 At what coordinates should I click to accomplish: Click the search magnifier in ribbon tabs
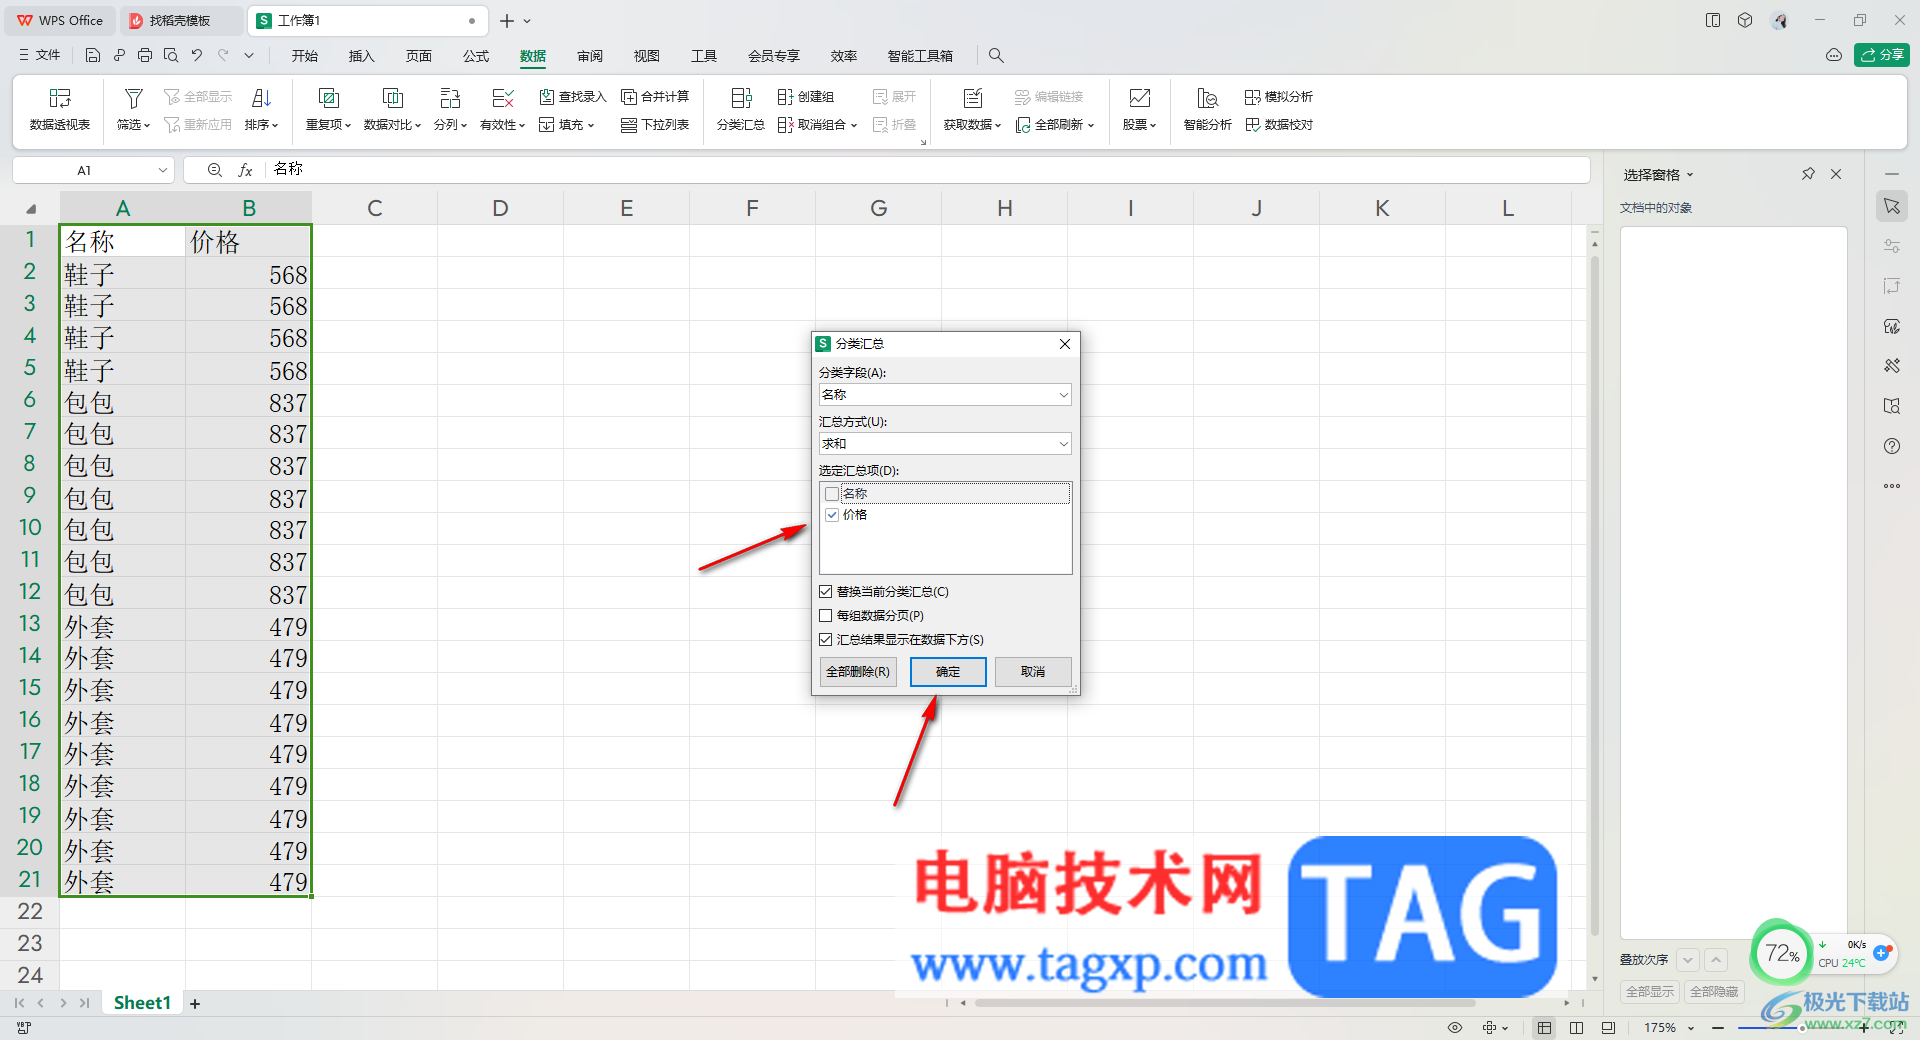coord(996,55)
